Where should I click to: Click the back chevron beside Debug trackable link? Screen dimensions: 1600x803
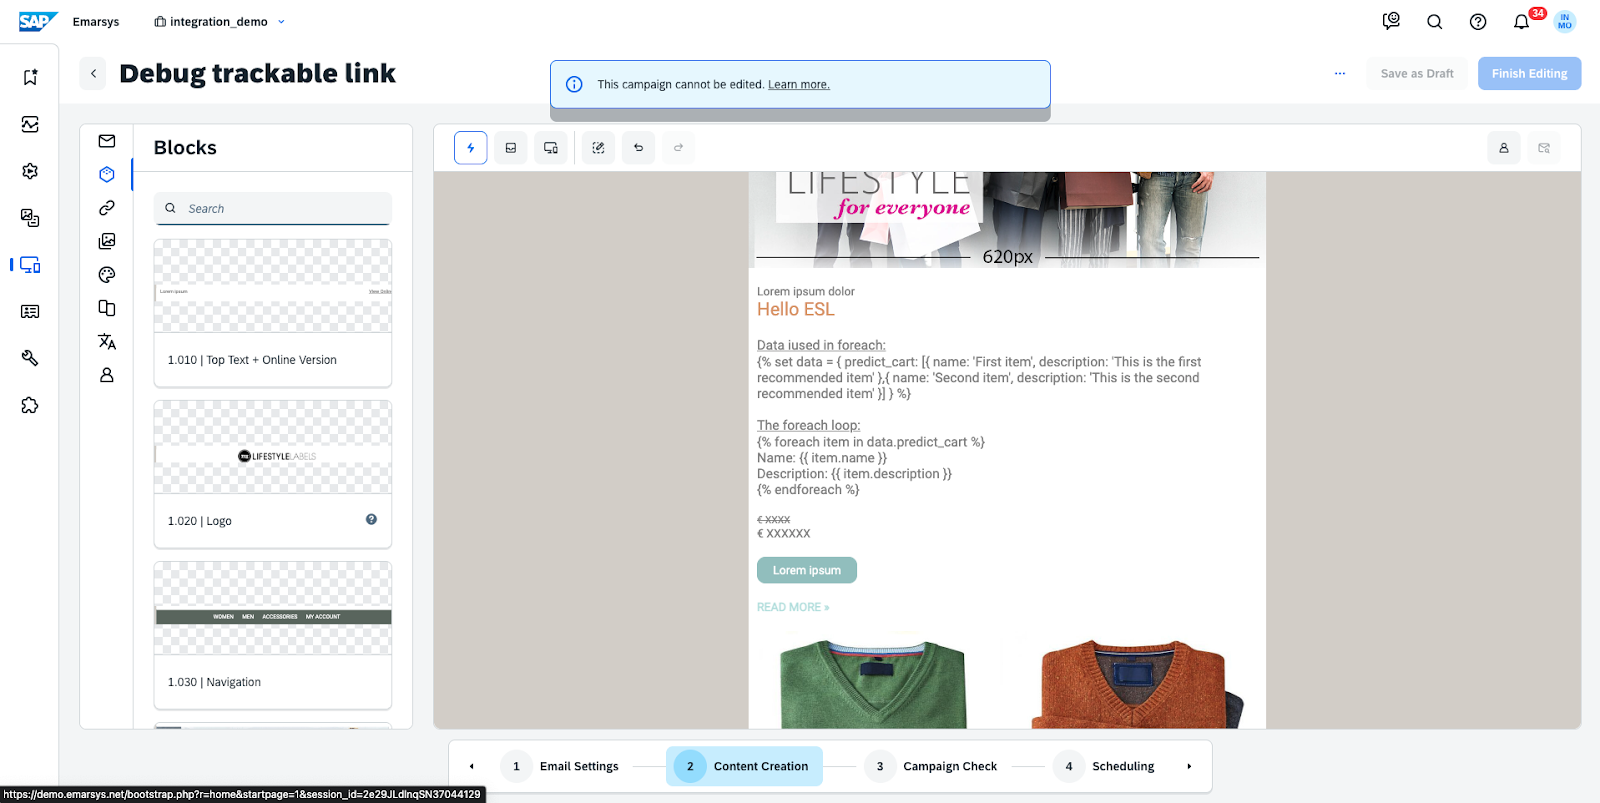tap(93, 73)
